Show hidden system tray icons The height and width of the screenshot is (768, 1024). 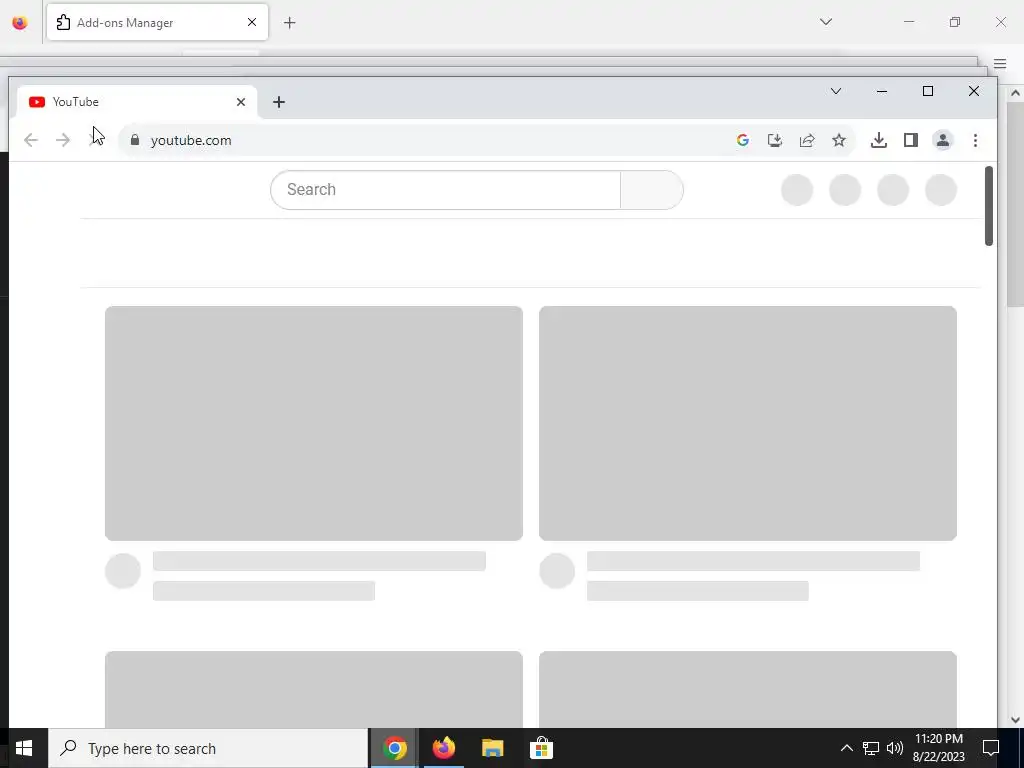click(846, 748)
